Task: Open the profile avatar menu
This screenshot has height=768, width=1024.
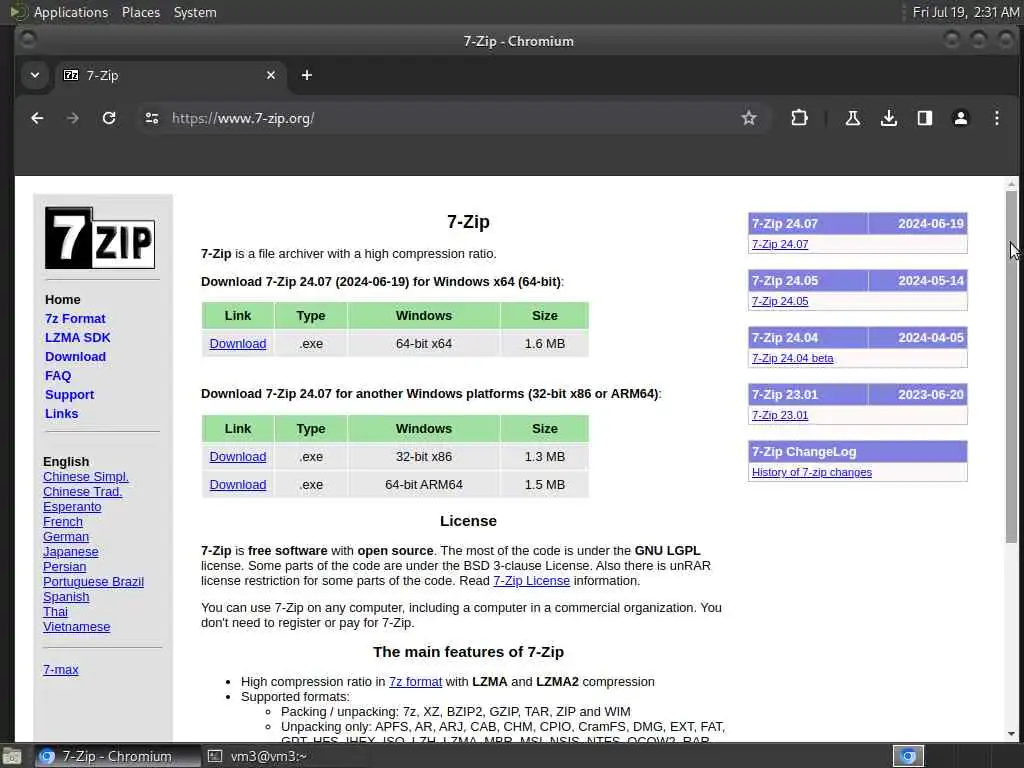Action: 961,118
